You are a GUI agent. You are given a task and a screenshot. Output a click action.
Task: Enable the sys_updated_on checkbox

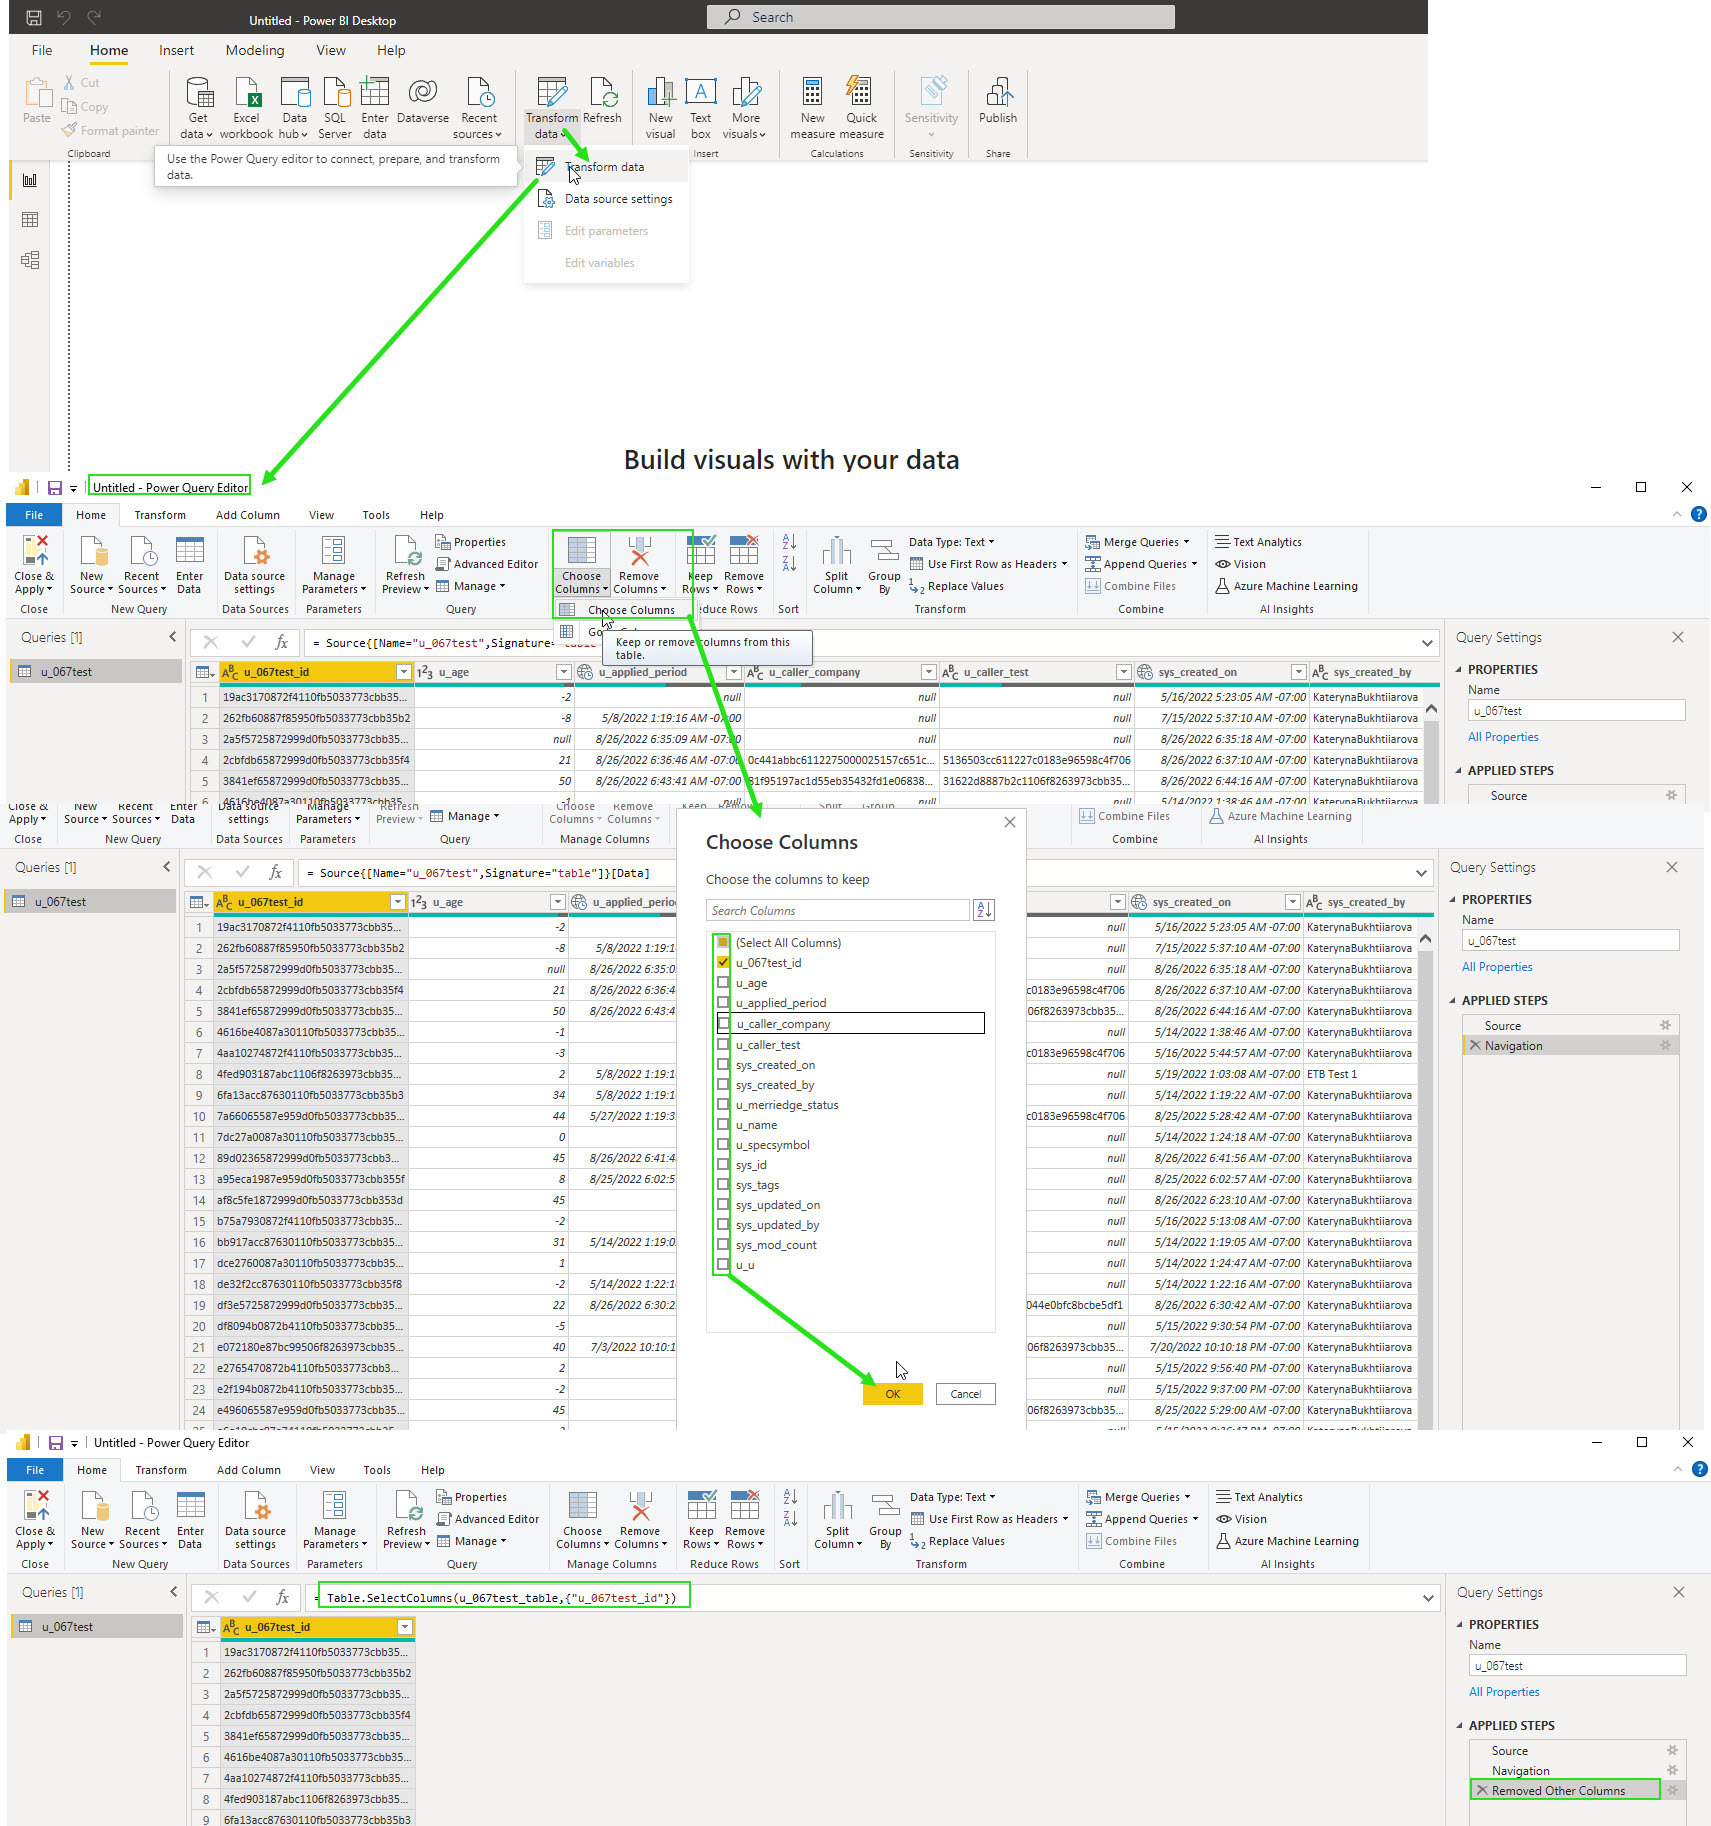(723, 1204)
